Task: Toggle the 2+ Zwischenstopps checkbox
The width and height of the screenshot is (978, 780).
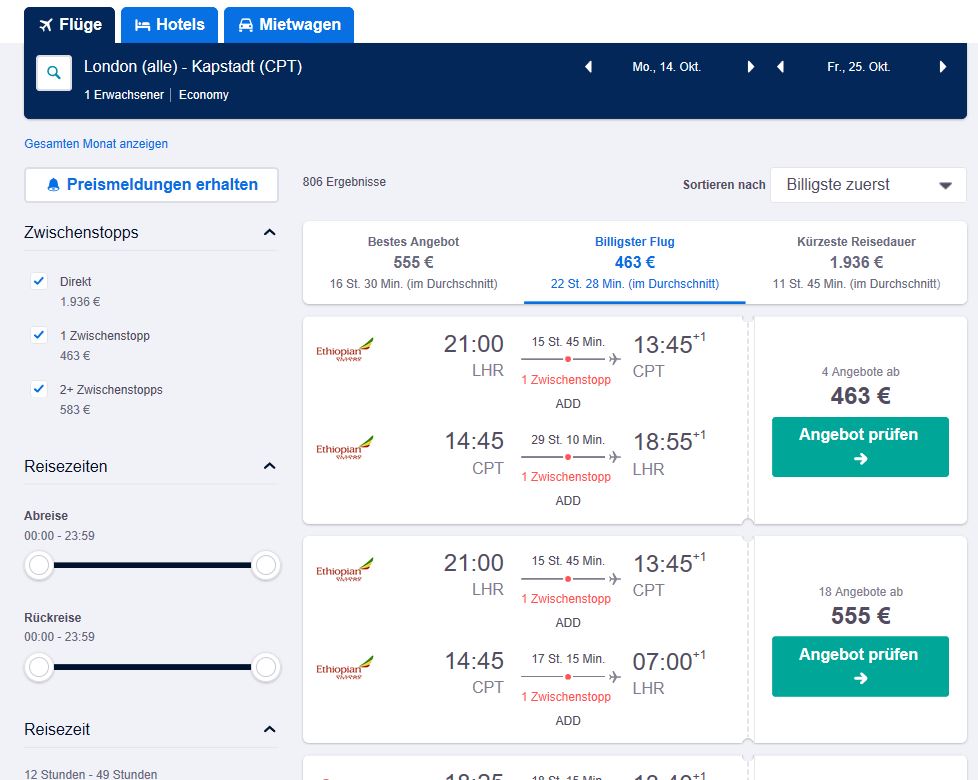Action: [x=39, y=389]
